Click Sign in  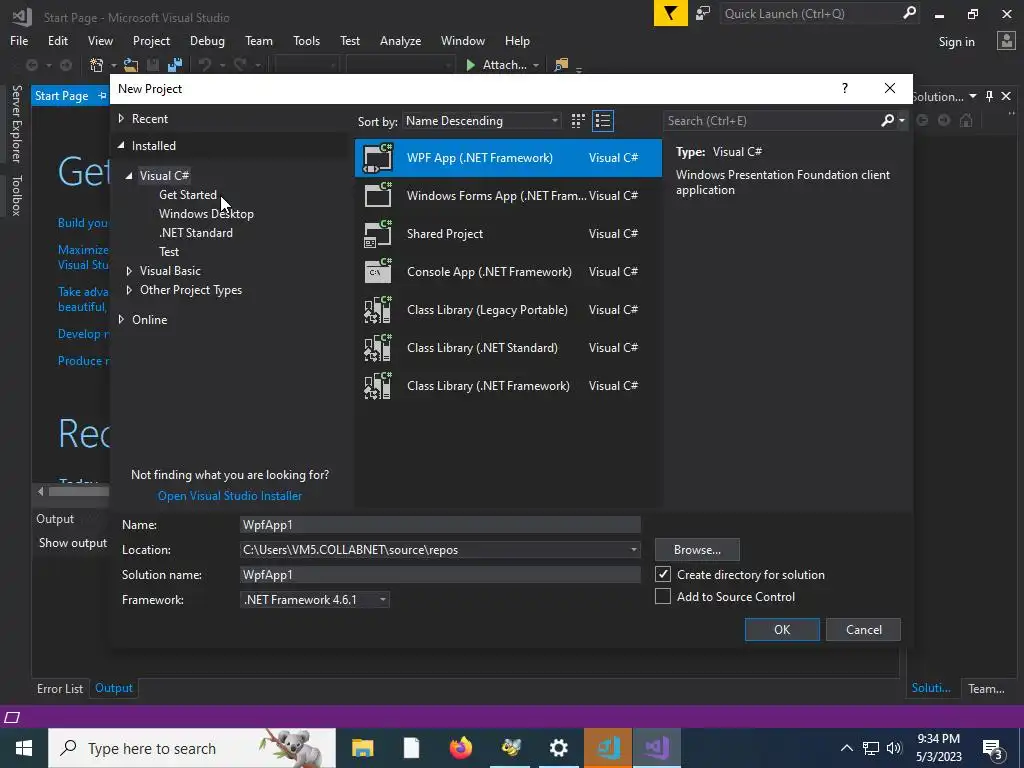[956, 42]
